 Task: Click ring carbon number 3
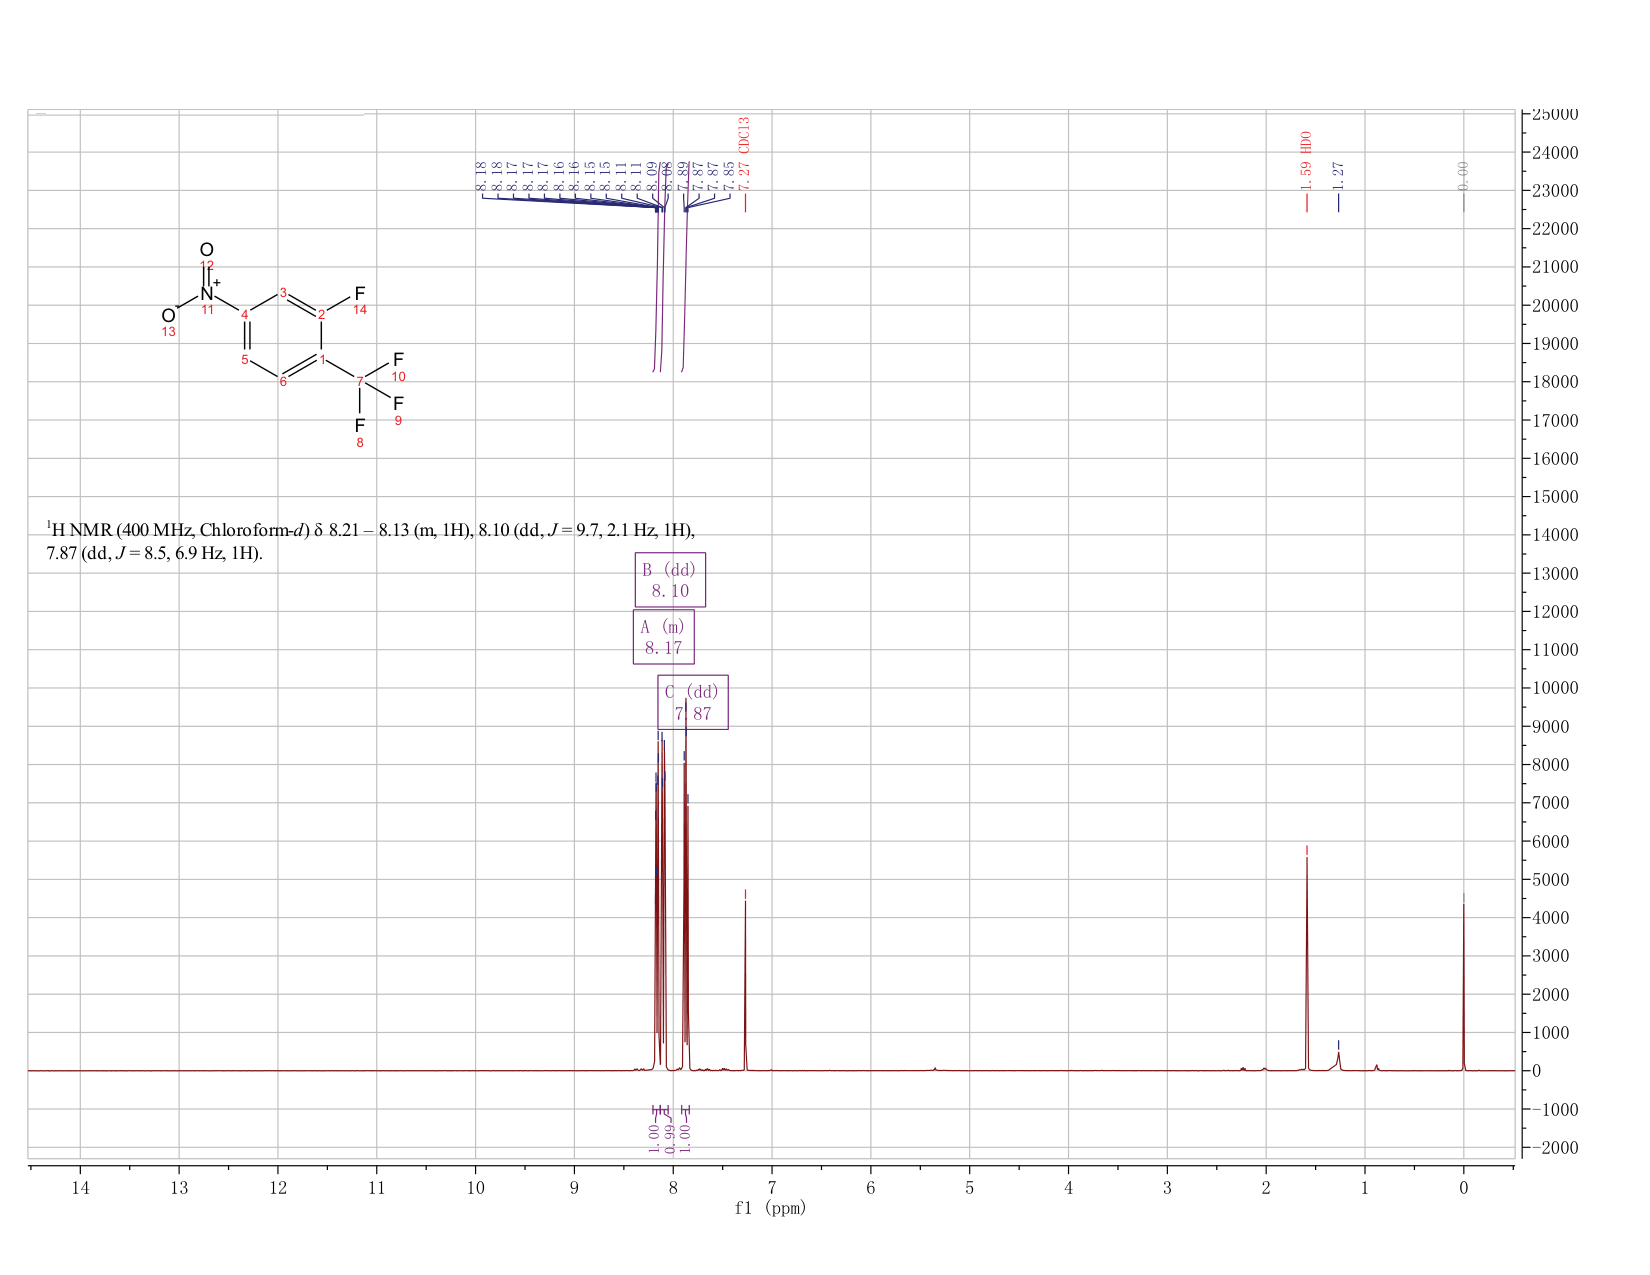tap(283, 293)
